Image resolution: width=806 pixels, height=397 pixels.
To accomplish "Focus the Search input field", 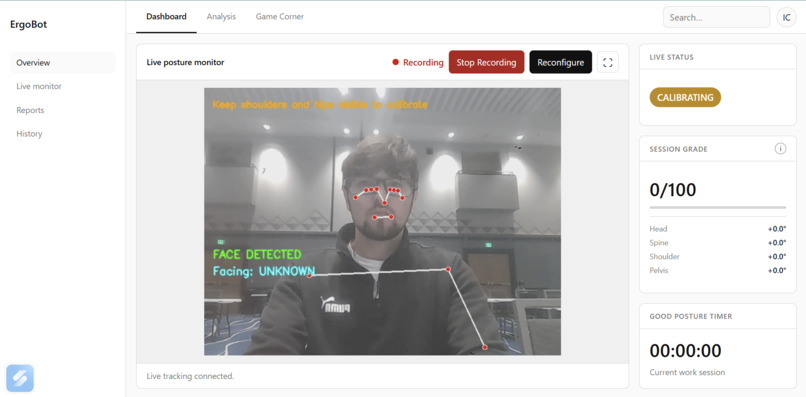I will 717,17.
